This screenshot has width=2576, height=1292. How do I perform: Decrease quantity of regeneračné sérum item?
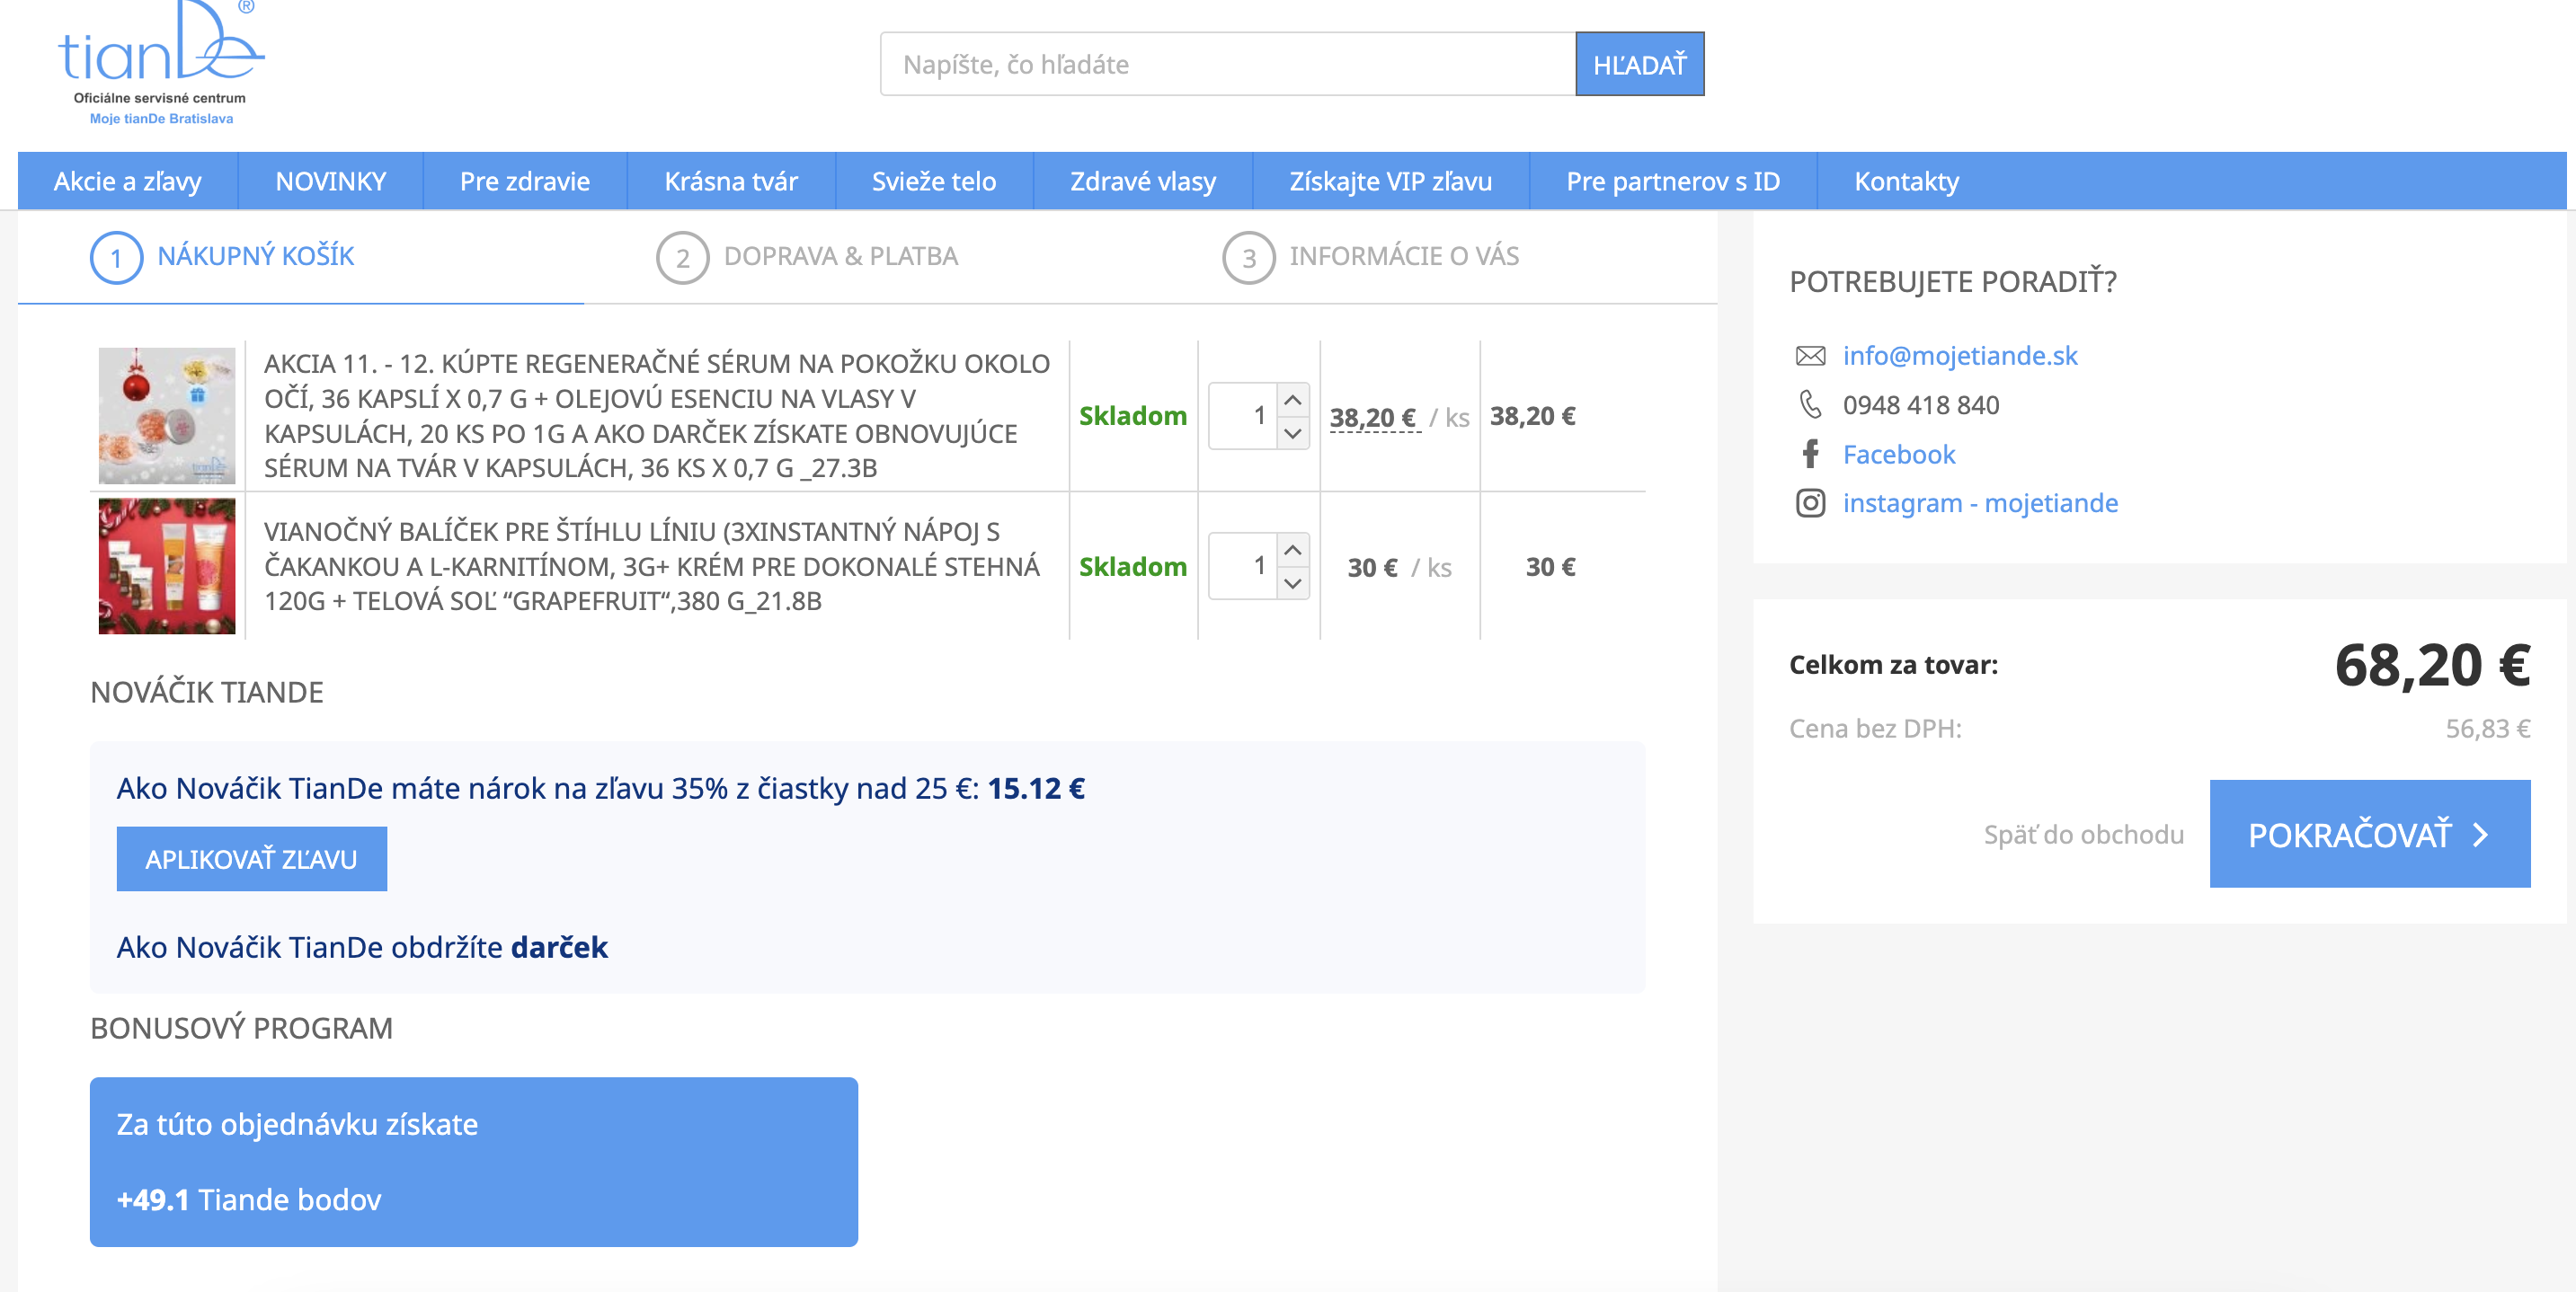[x=1292, y=433]
